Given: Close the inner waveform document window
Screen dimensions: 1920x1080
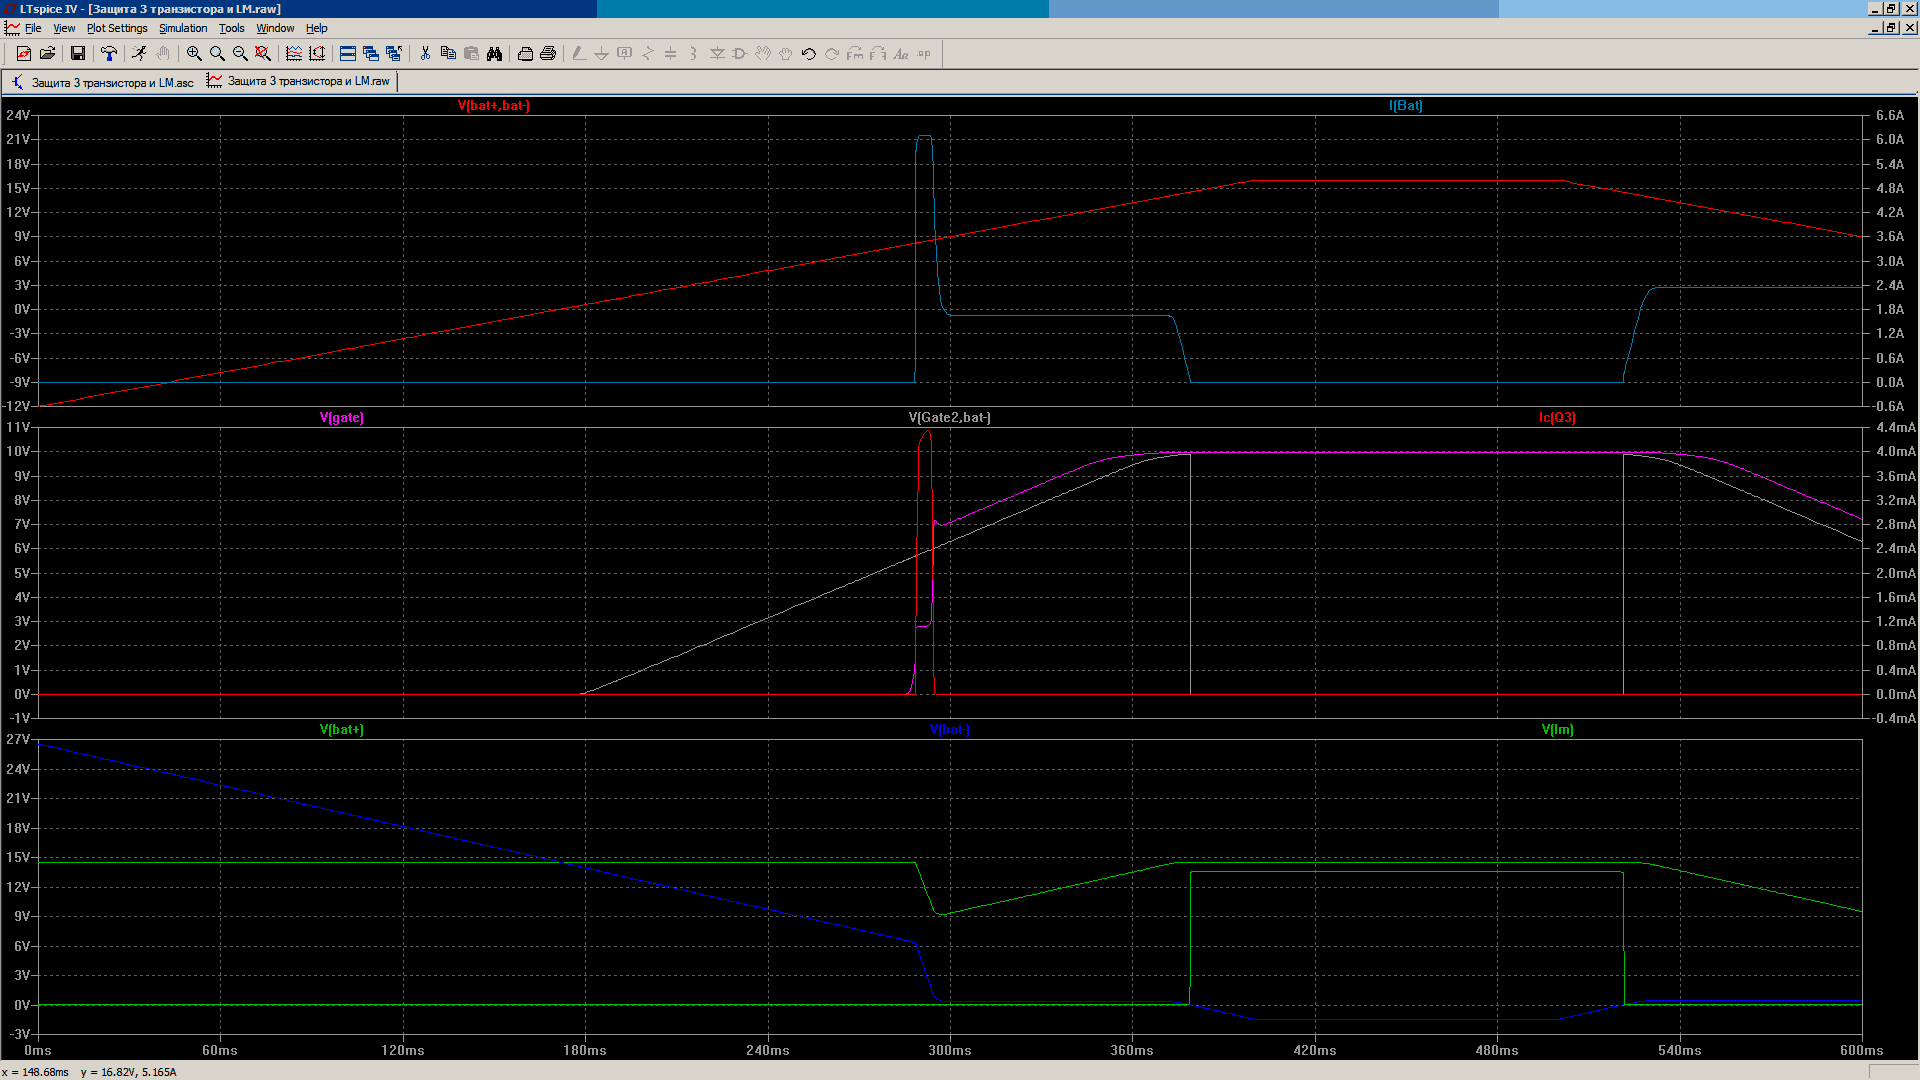Looking at the screenshot, I should pyautogui.click(x=1909, y=28).
